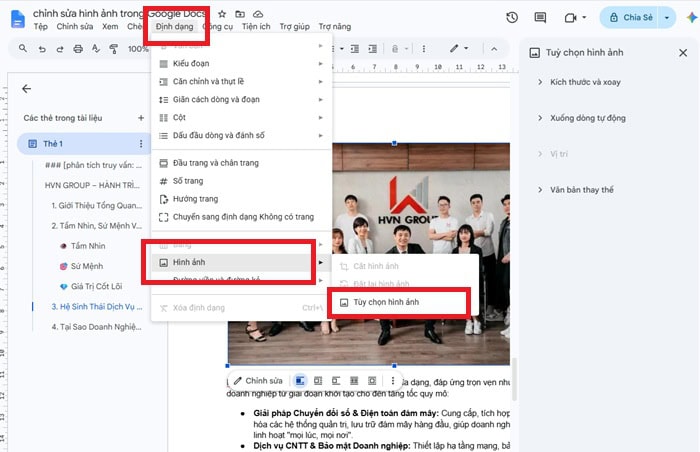Show the comments panel icon
The width and height of the screenshot is (700, 452).
540,17
